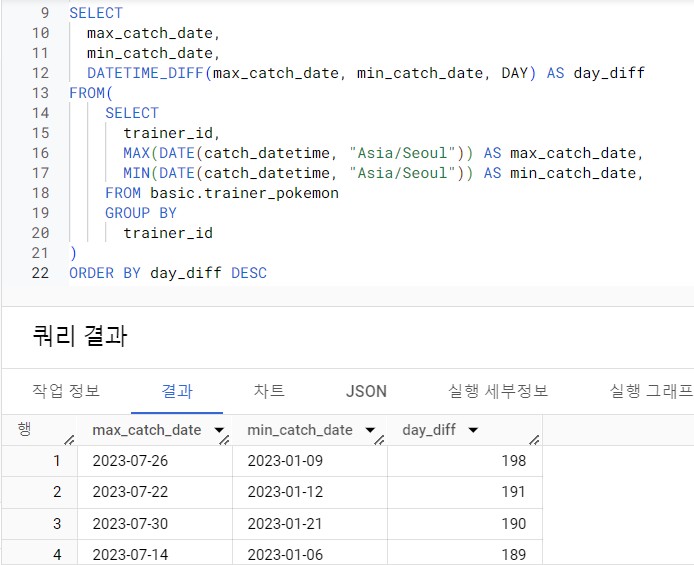Open the 차트 tab
This screenshot has height=565, width=694.
(x=269, y=391)
